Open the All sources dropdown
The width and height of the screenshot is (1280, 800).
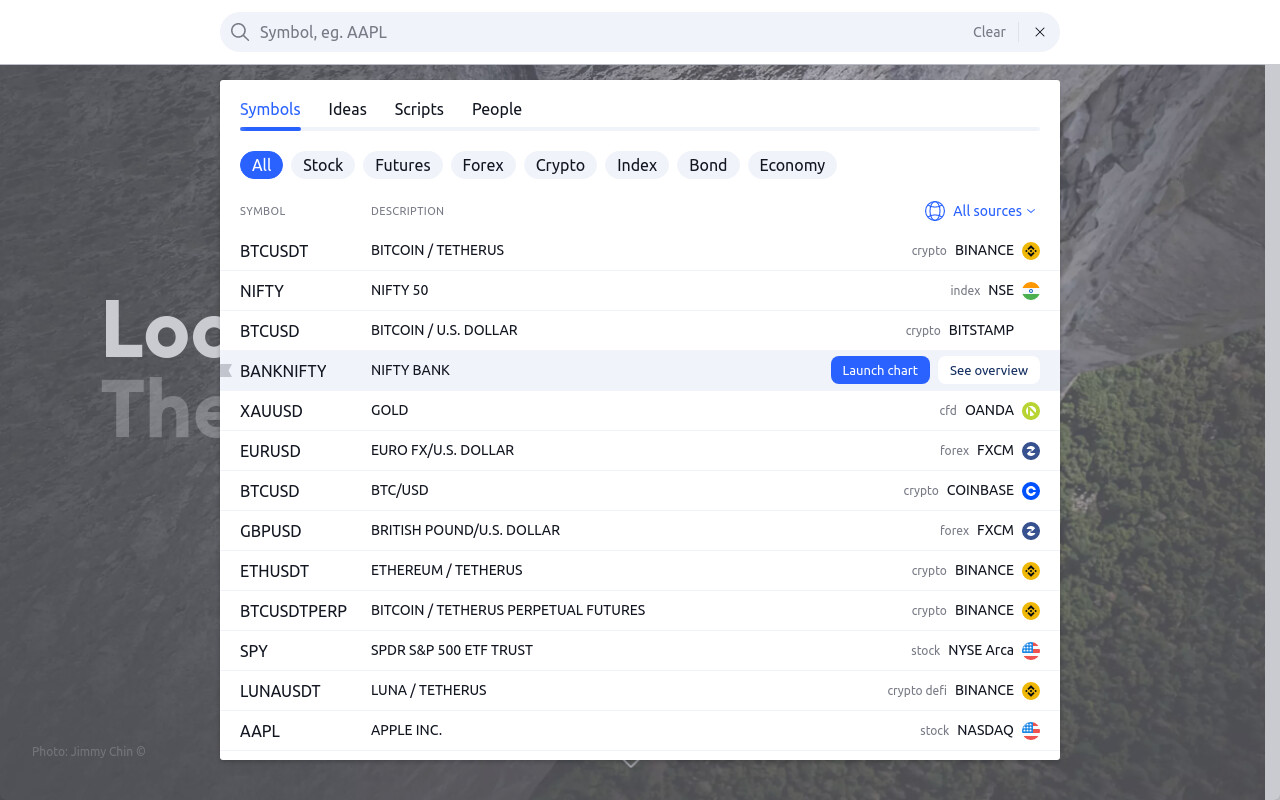981,211
